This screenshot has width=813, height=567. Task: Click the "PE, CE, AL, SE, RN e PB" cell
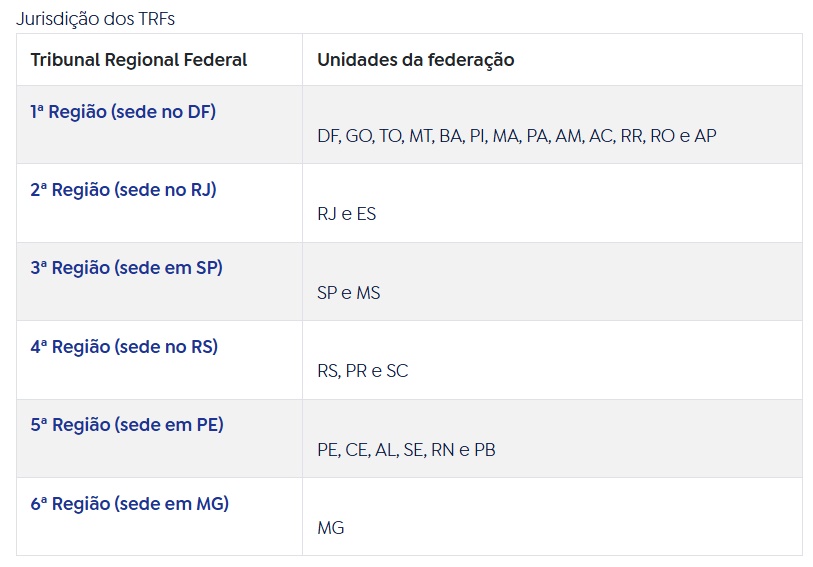tap(406, 450)
